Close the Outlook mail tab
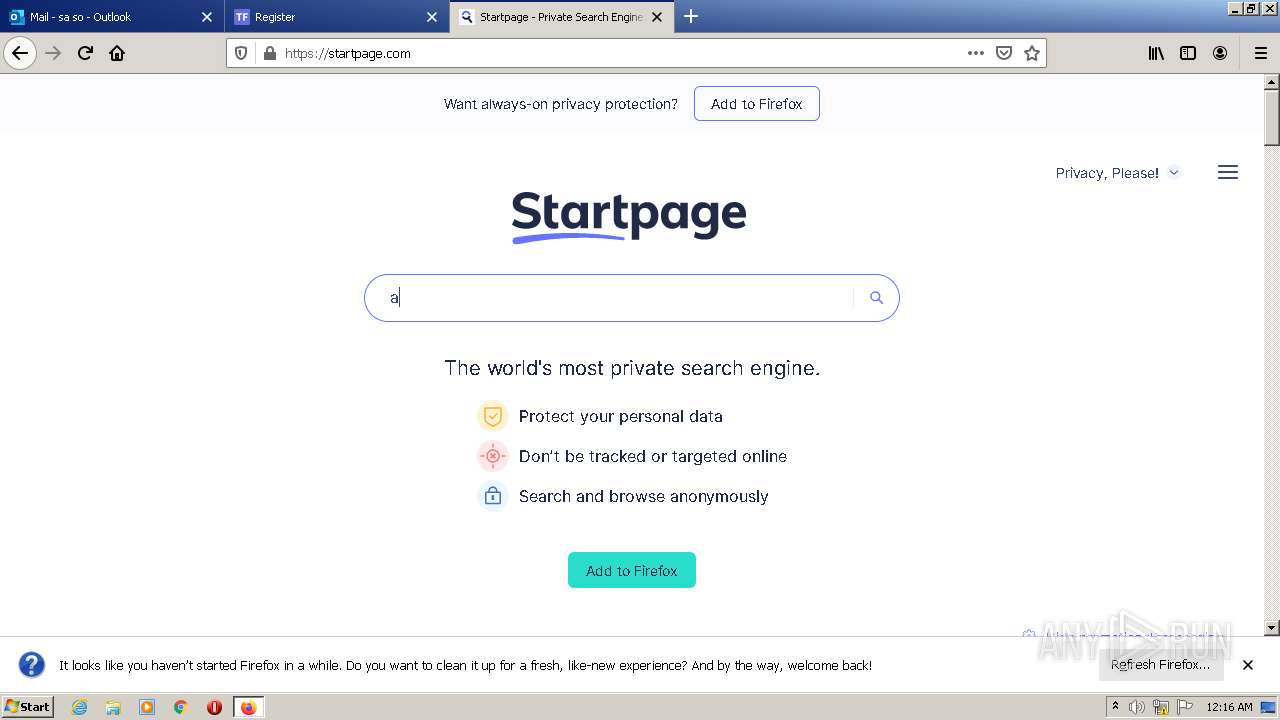1280x720 pixels. (207, 17)
